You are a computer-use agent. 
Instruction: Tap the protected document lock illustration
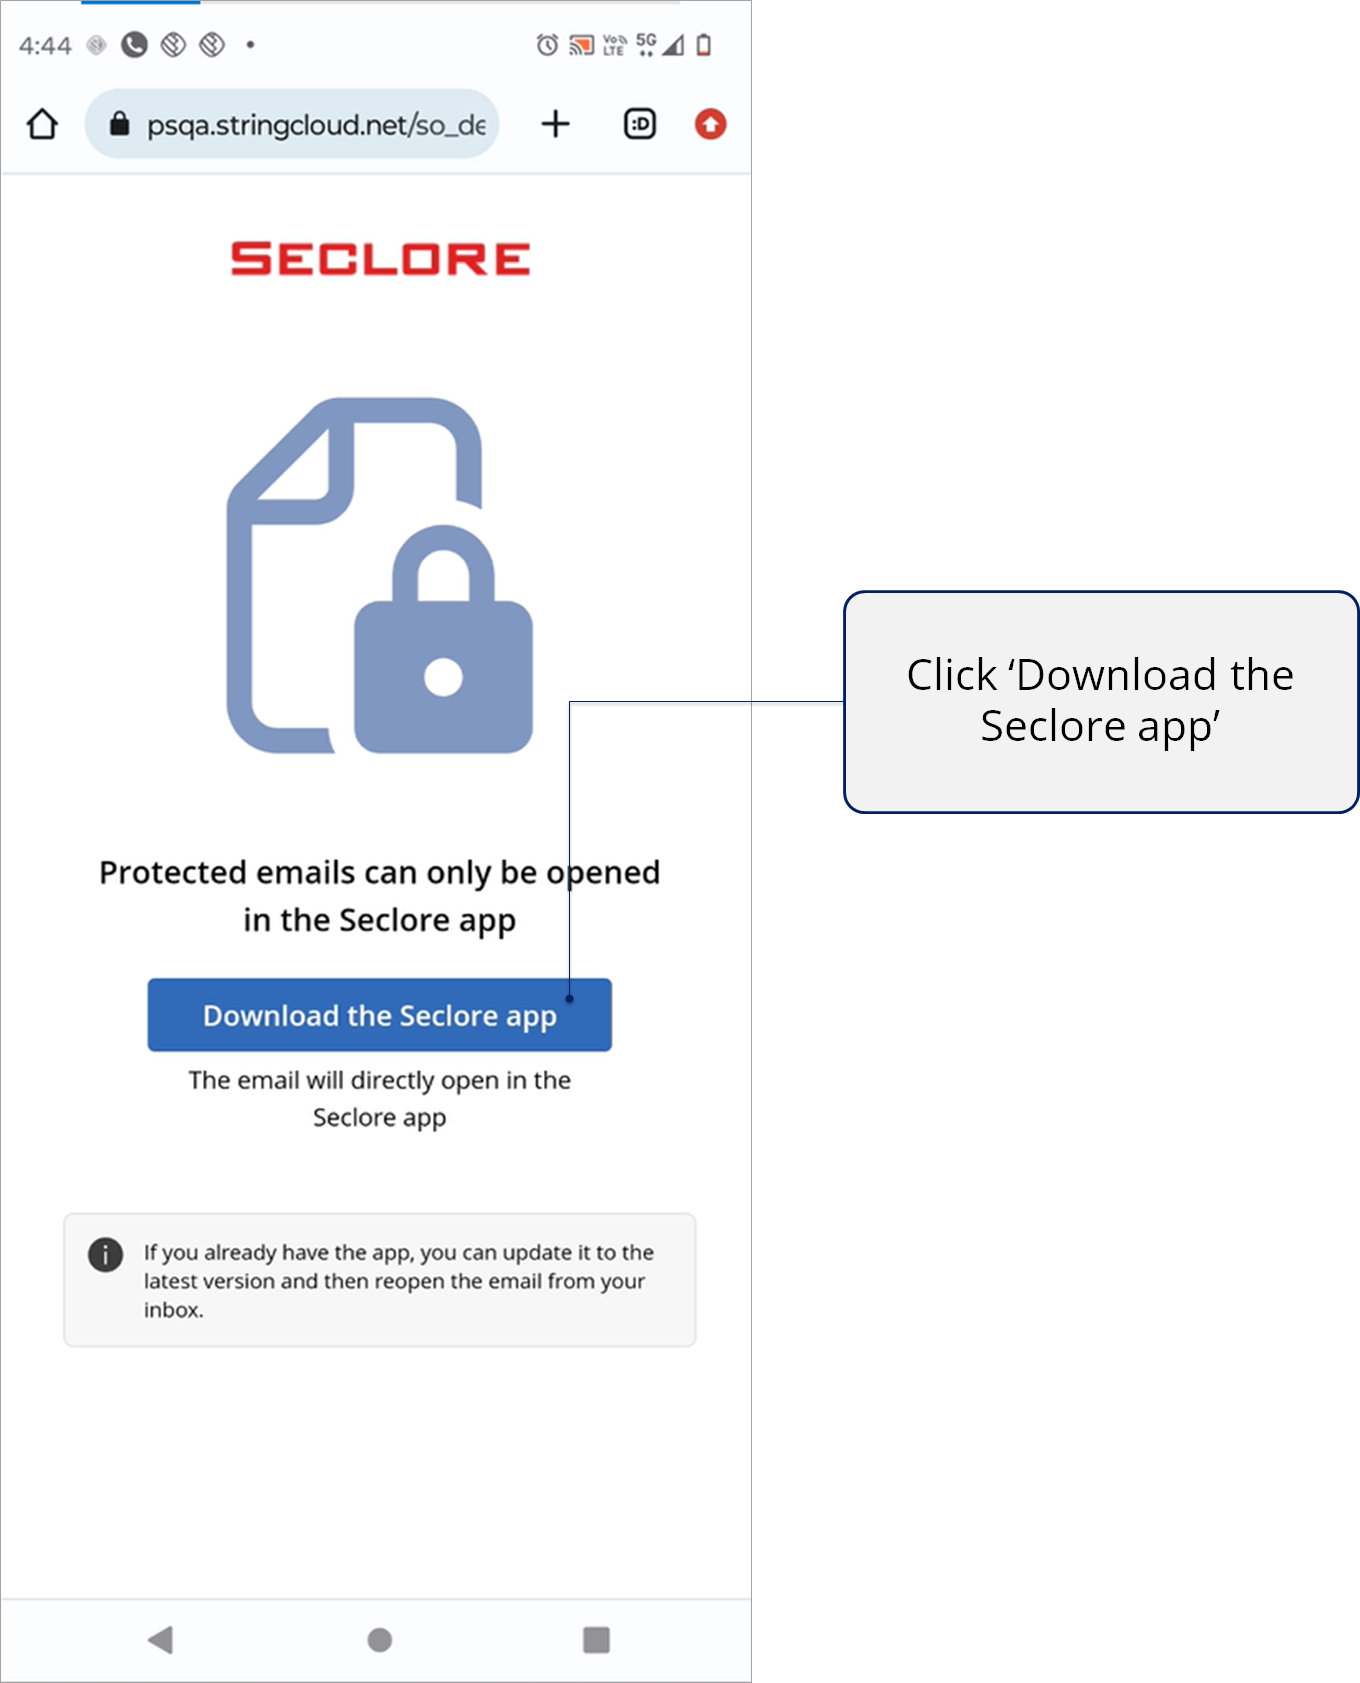(380, 576)
